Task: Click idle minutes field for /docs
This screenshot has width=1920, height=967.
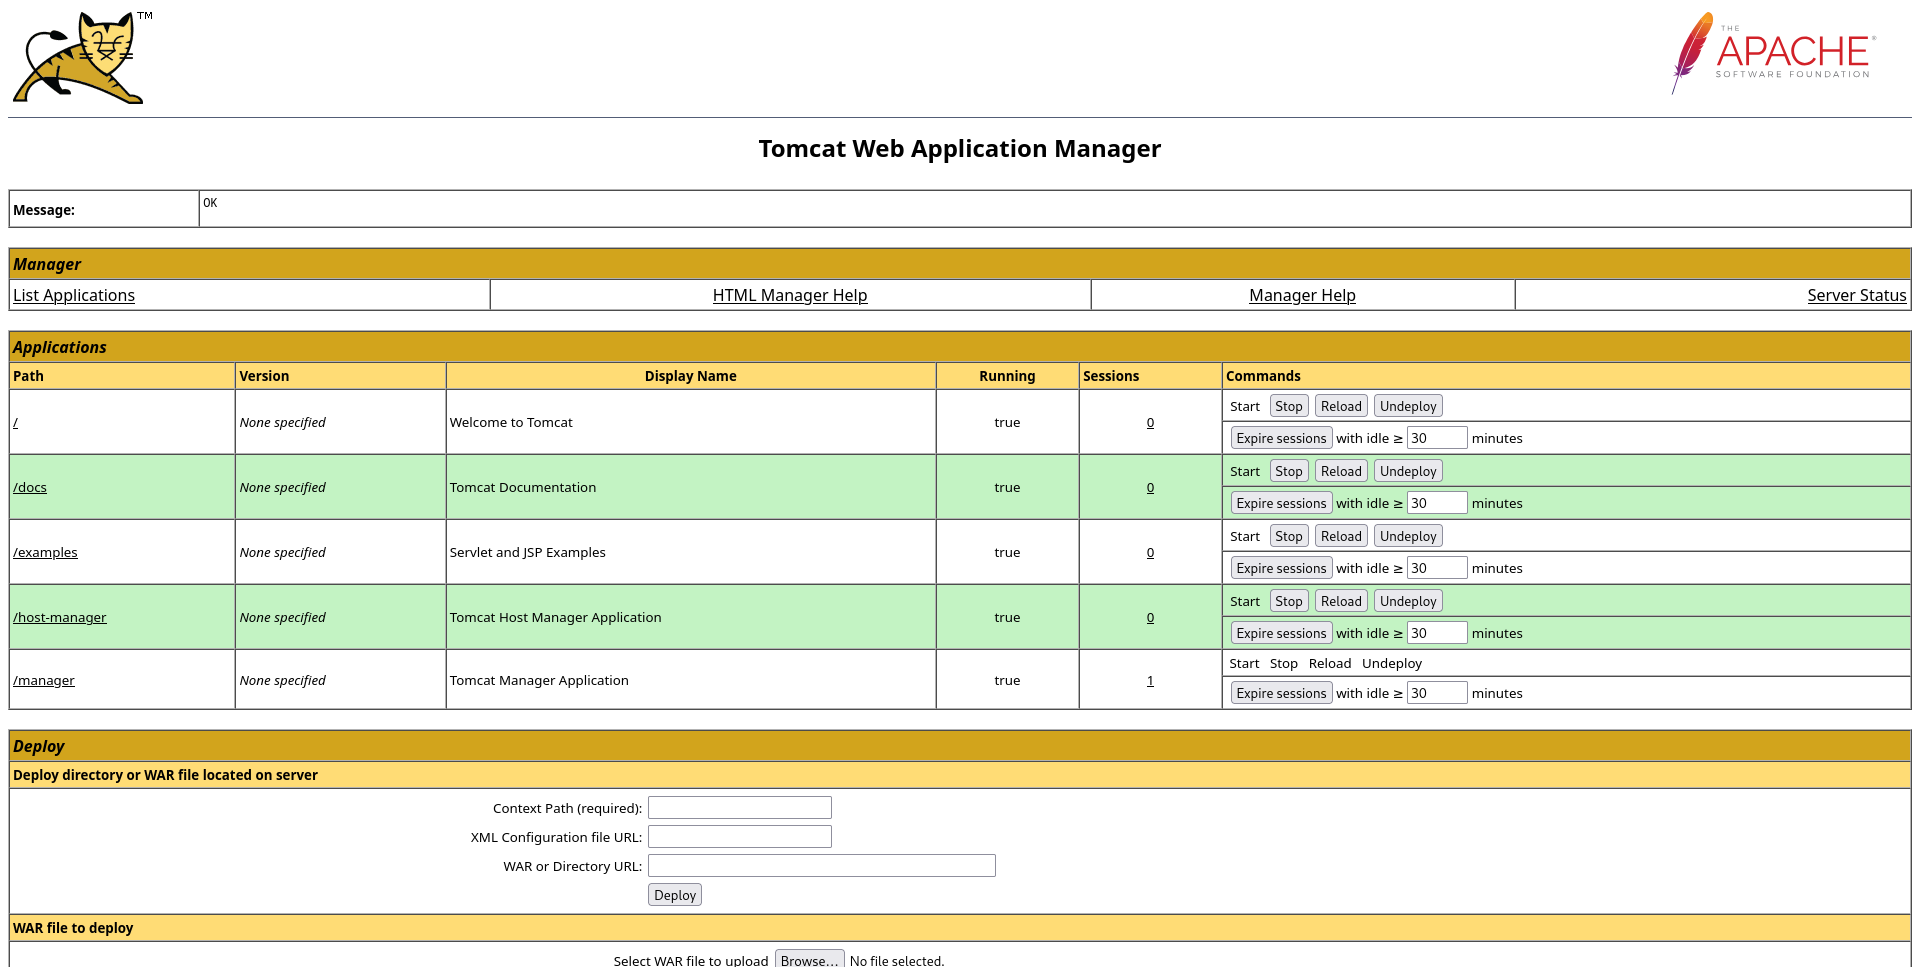Action: tap(1437, 503)
